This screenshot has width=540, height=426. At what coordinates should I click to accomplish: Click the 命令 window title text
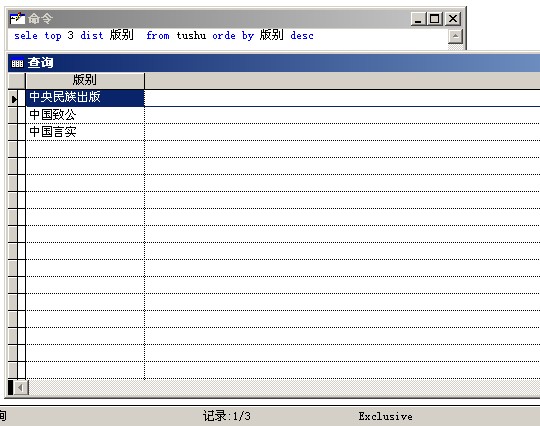click(x=40, y=19)
